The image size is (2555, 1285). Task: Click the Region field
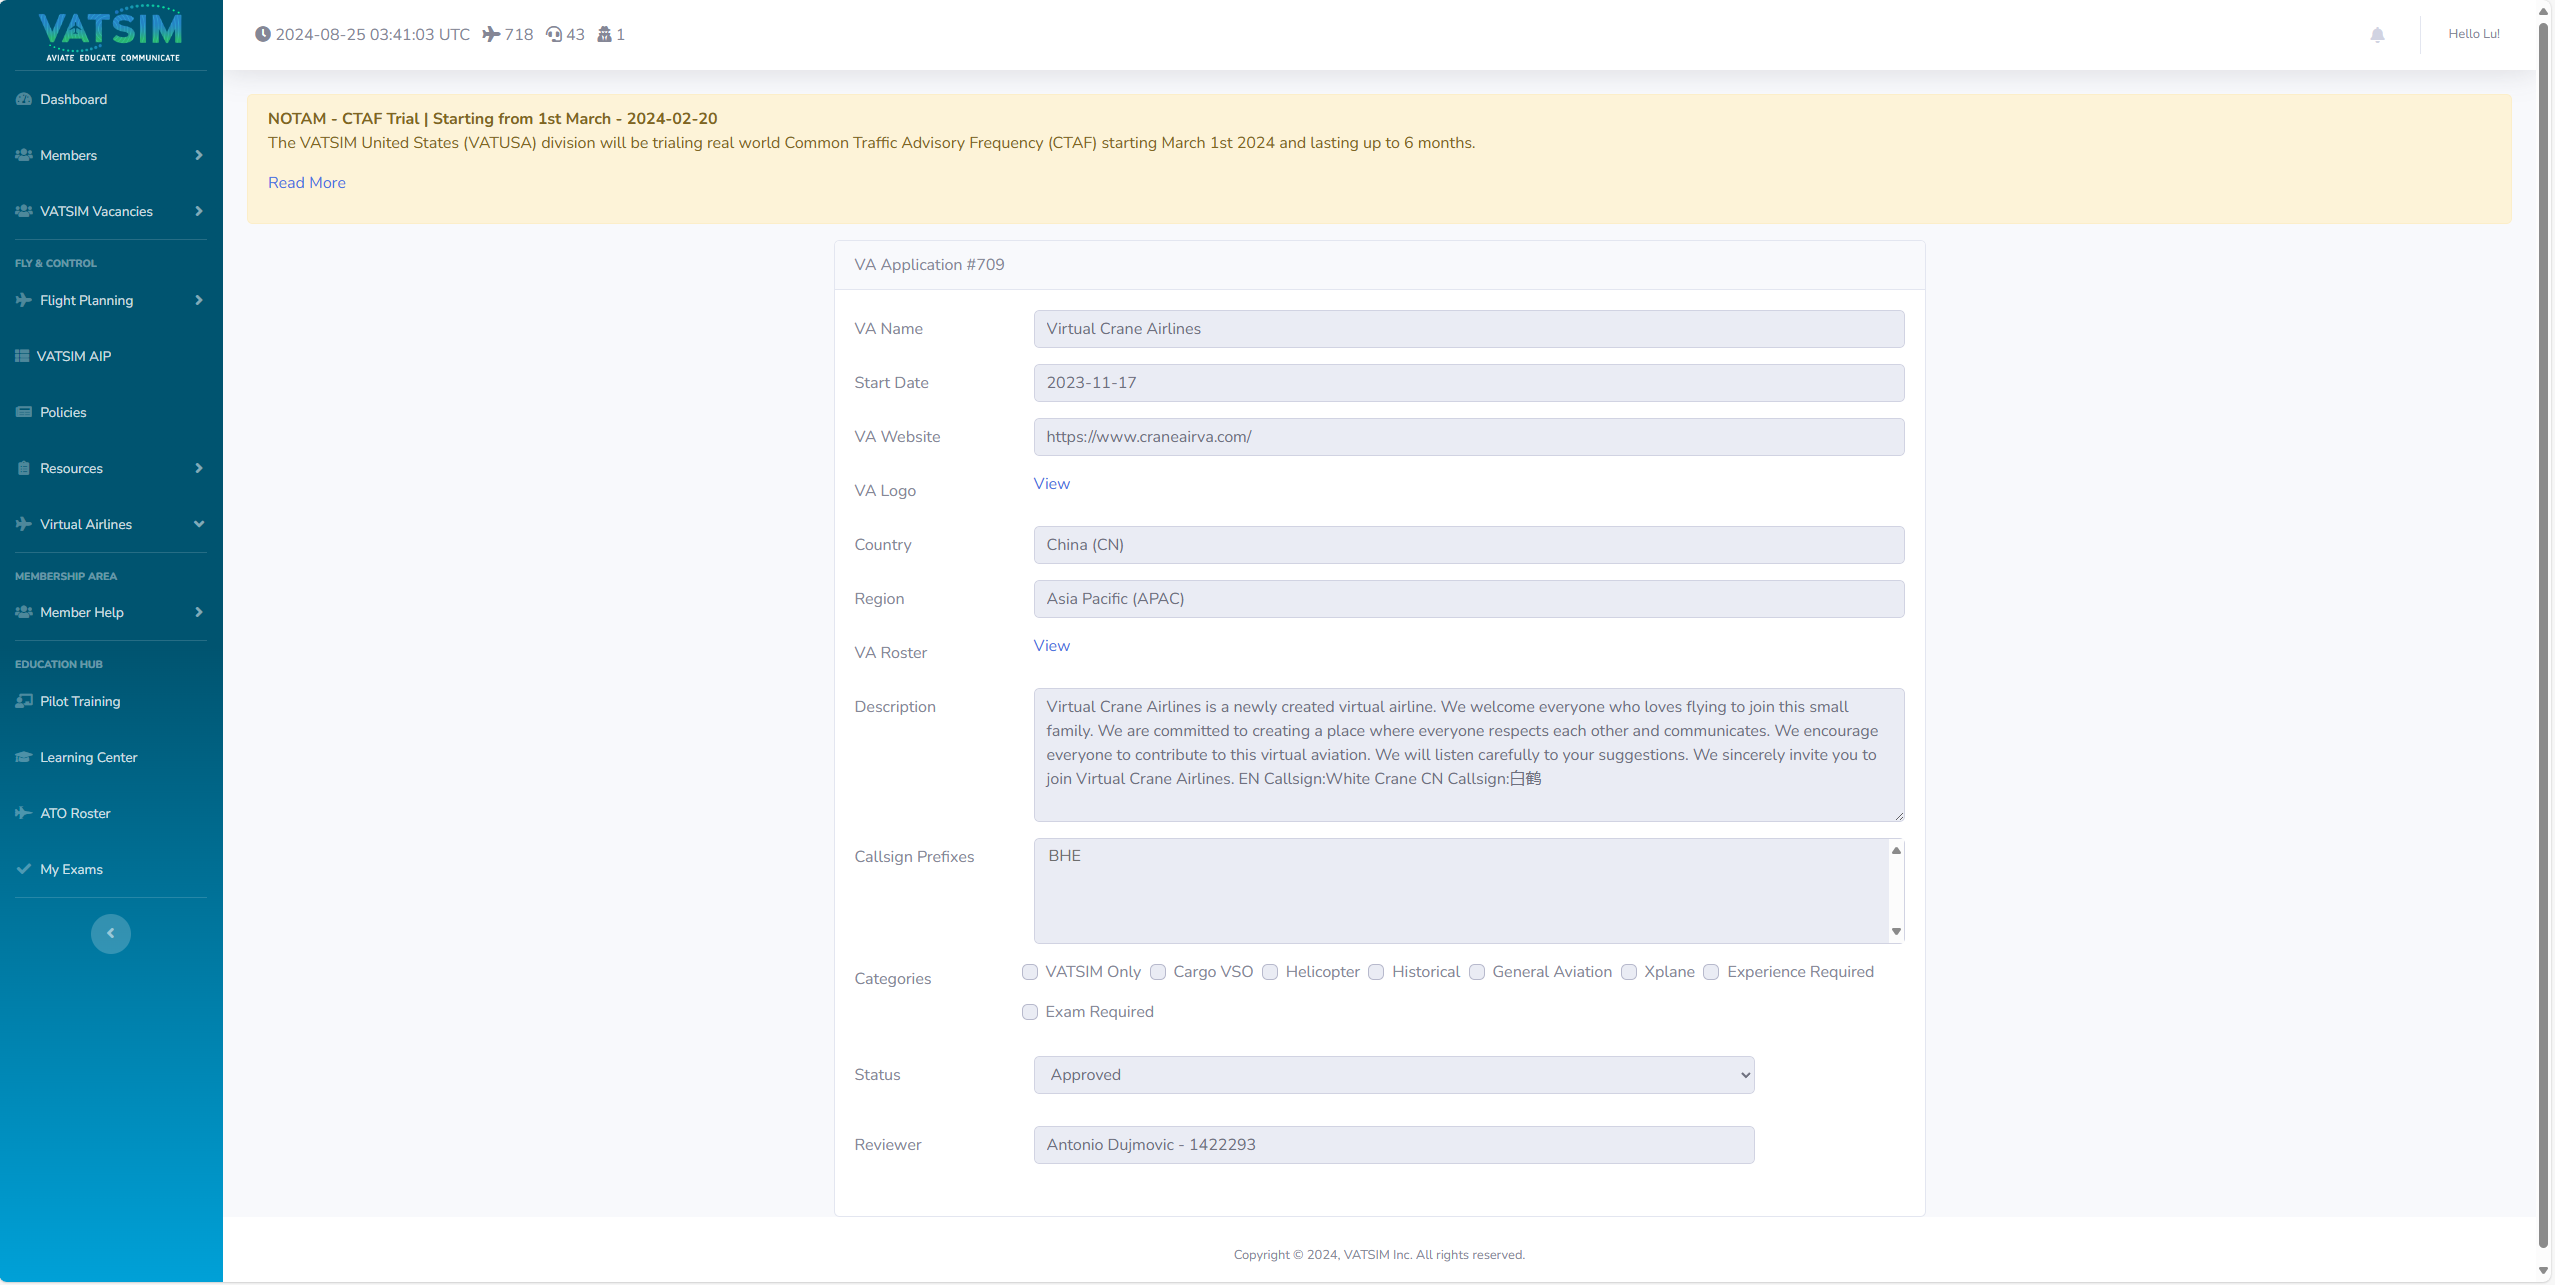[1469, 599]
